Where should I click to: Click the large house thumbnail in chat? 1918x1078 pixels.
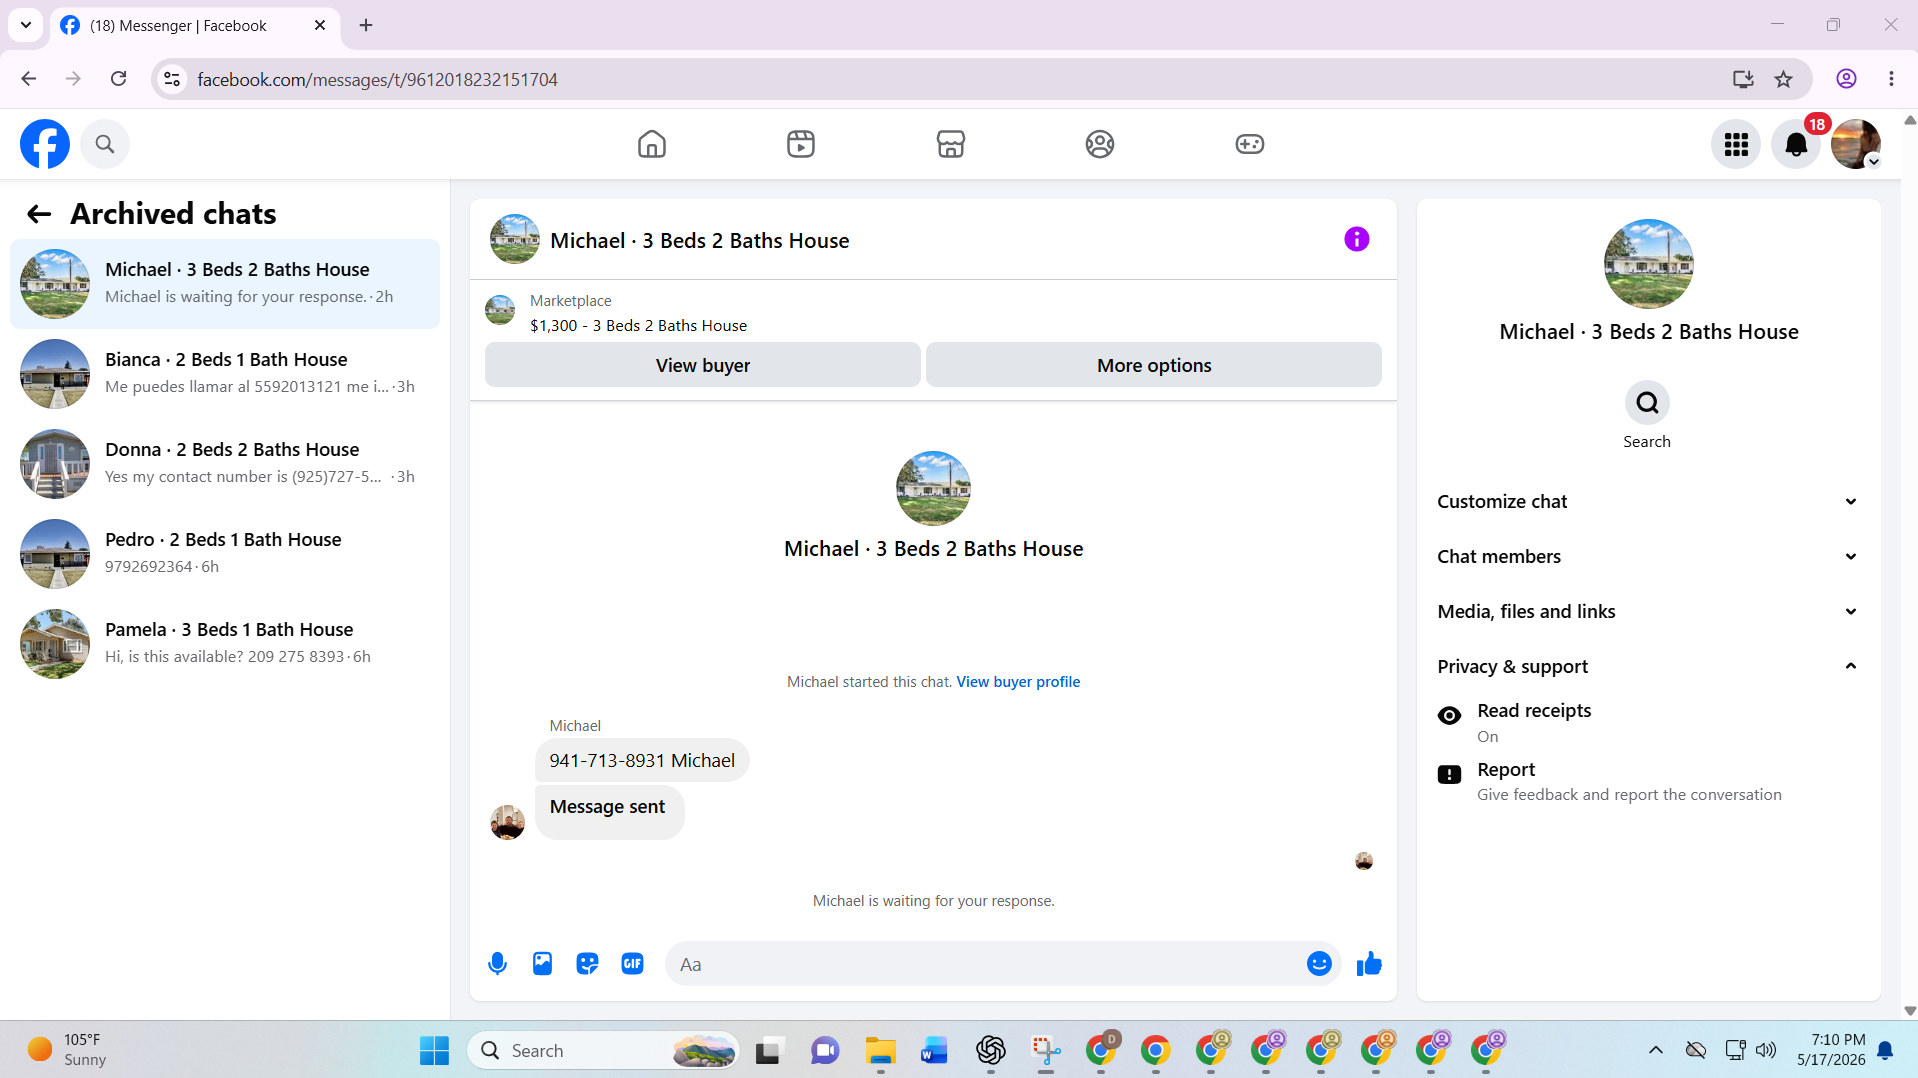[x=933, y=488]
